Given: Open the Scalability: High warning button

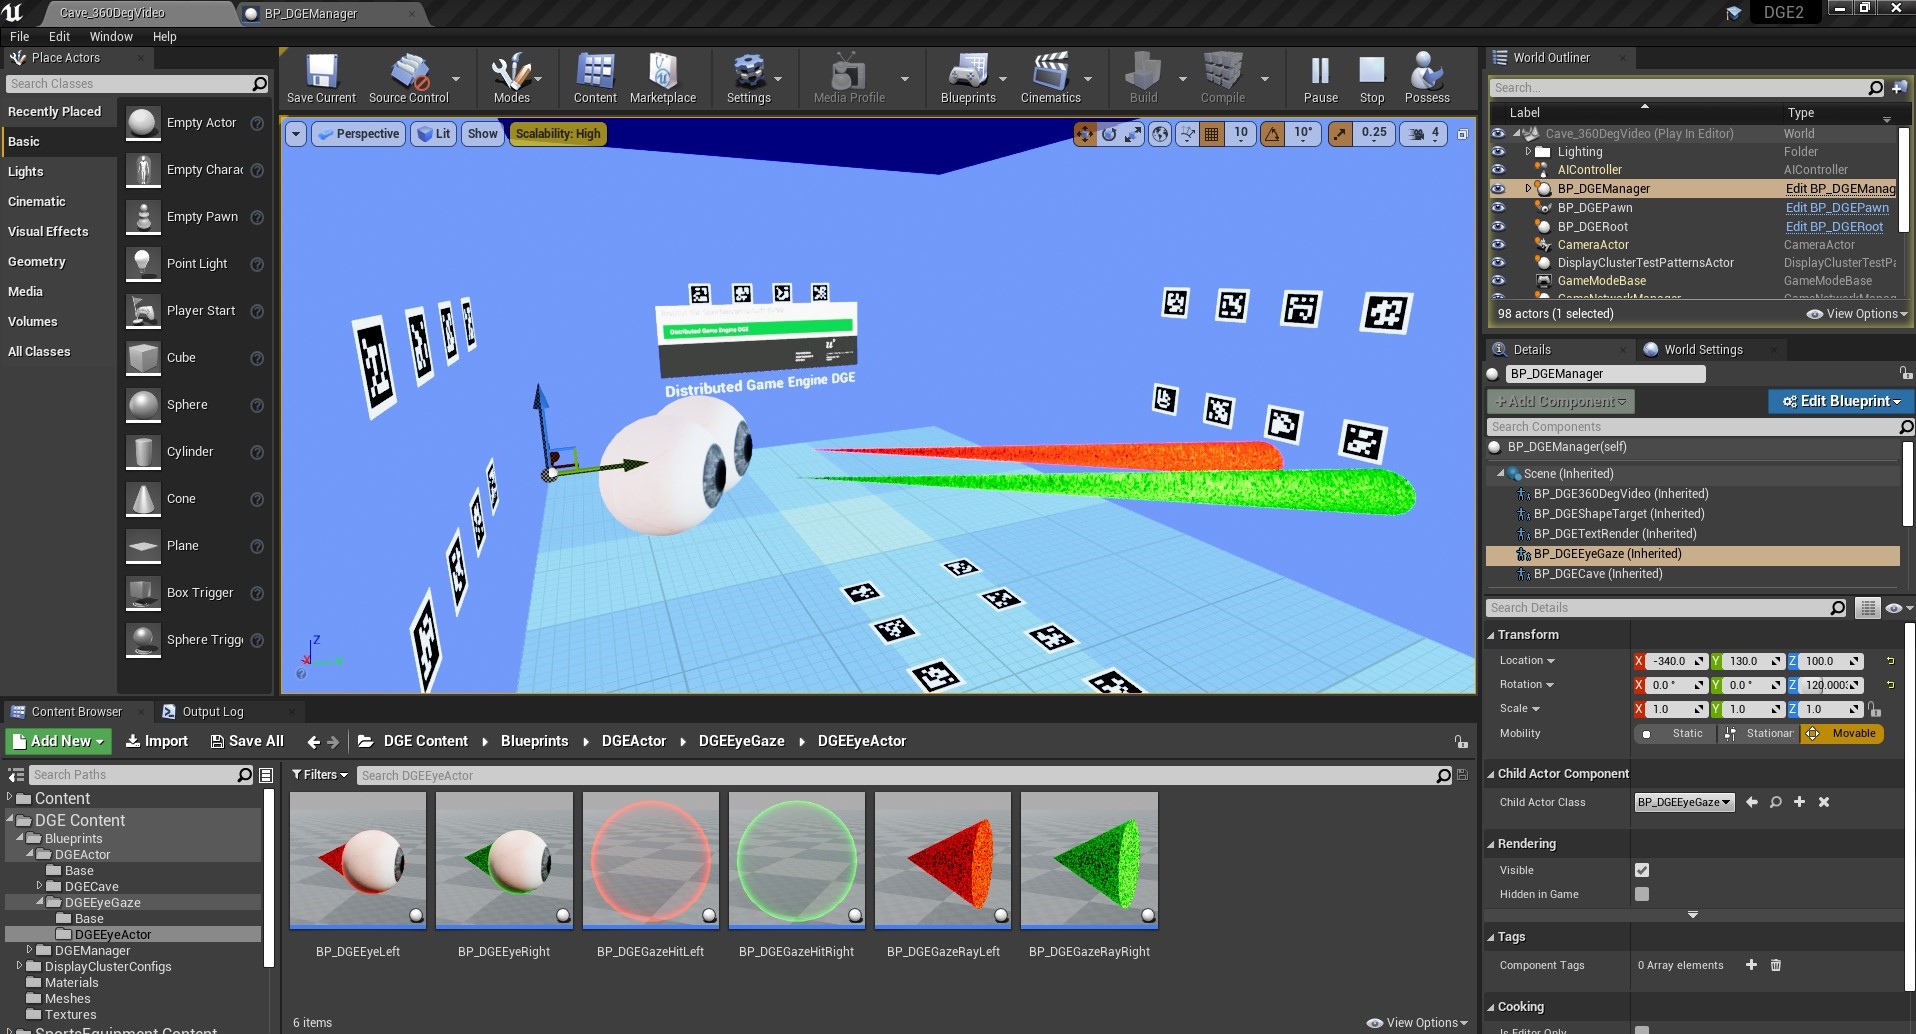Looking at the screenshot, I should (558, 134).
